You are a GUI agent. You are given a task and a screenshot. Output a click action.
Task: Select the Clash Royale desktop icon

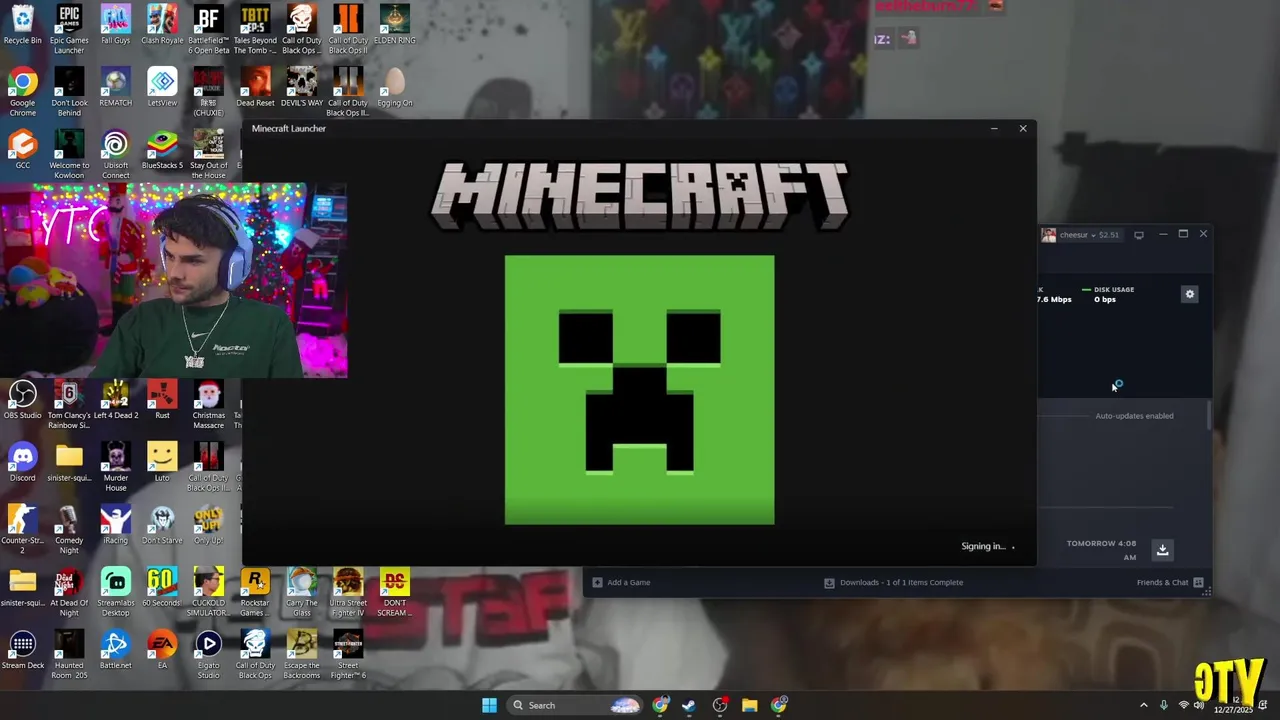click(x=162, y=26)
